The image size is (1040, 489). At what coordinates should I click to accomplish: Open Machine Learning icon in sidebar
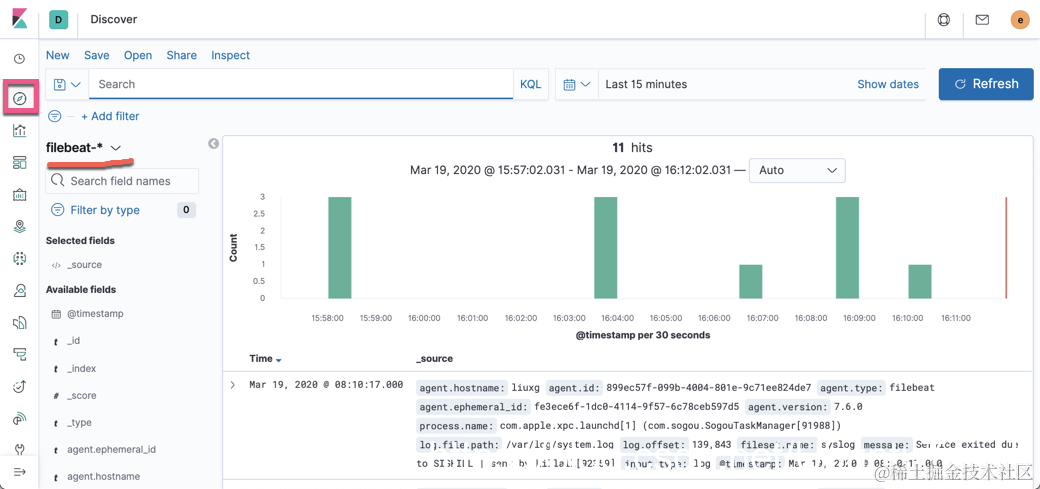tap(20, 259)
